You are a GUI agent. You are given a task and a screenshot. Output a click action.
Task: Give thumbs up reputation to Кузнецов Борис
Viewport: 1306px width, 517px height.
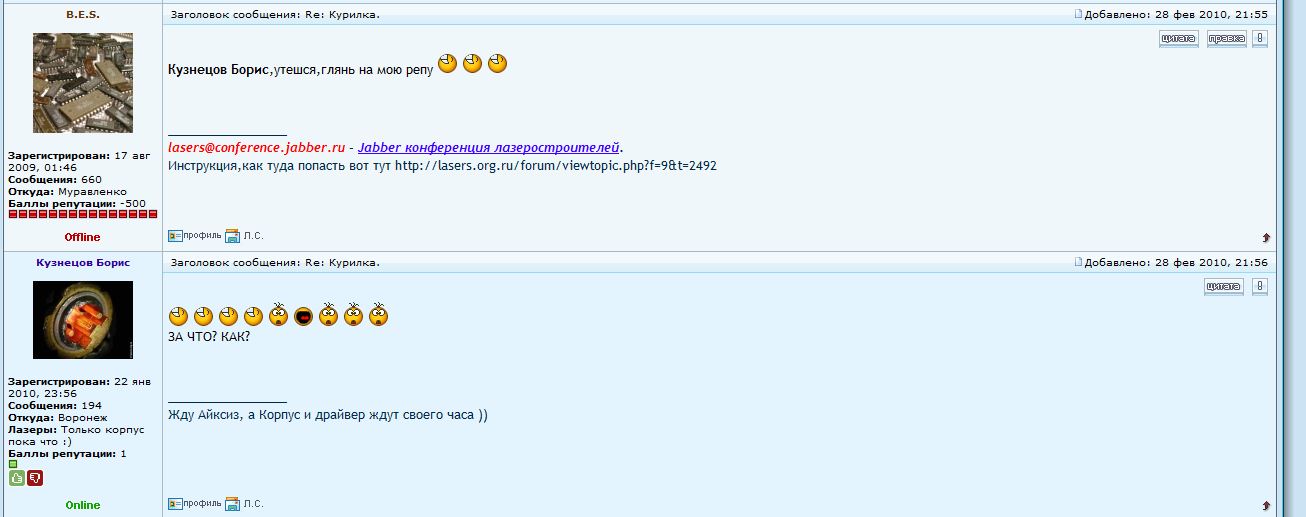(17, 478)
